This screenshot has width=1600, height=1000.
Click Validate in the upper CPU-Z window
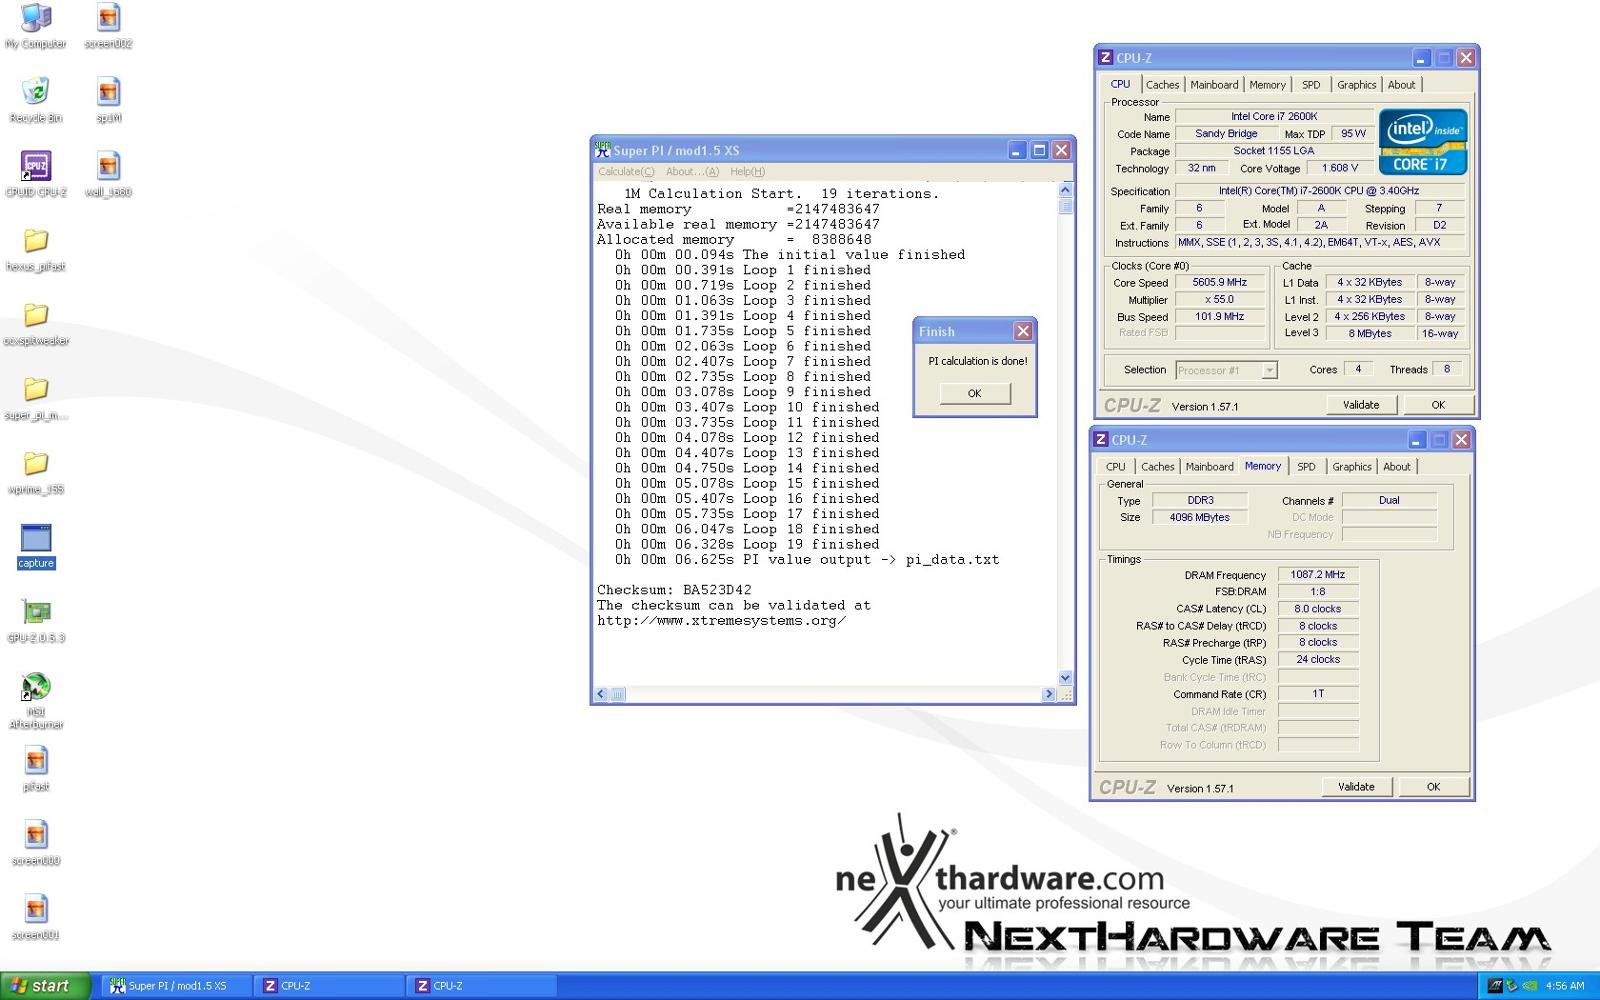tap(1361, 405)
